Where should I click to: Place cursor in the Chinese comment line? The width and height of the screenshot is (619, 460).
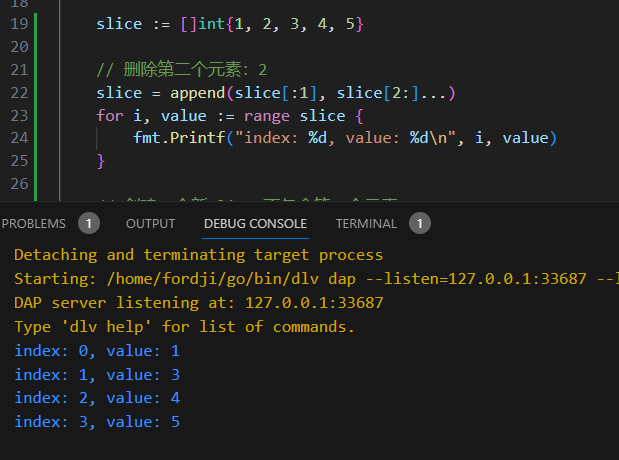point(182,70)
